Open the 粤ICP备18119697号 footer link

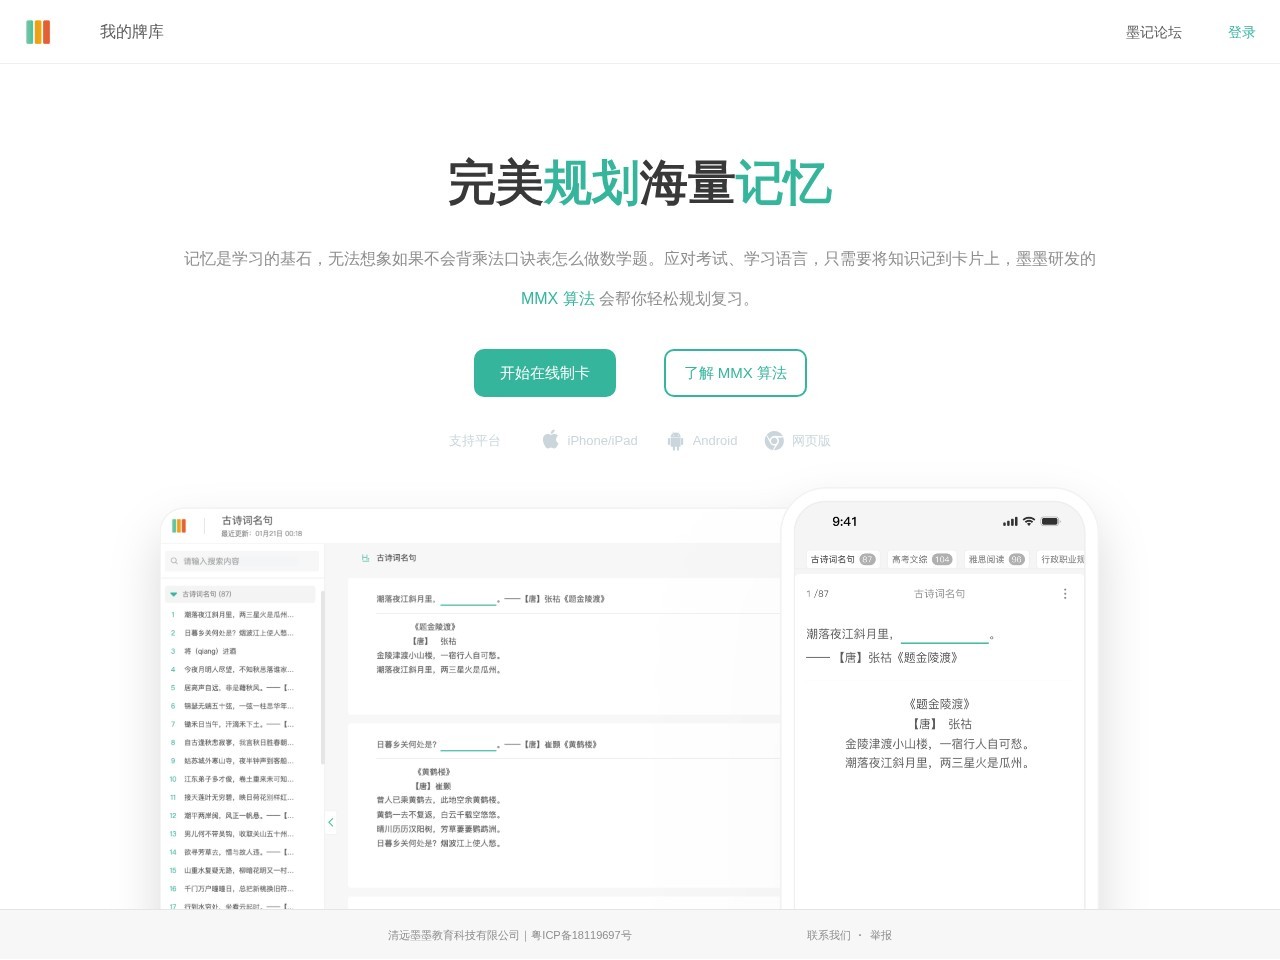pos(581,935)
